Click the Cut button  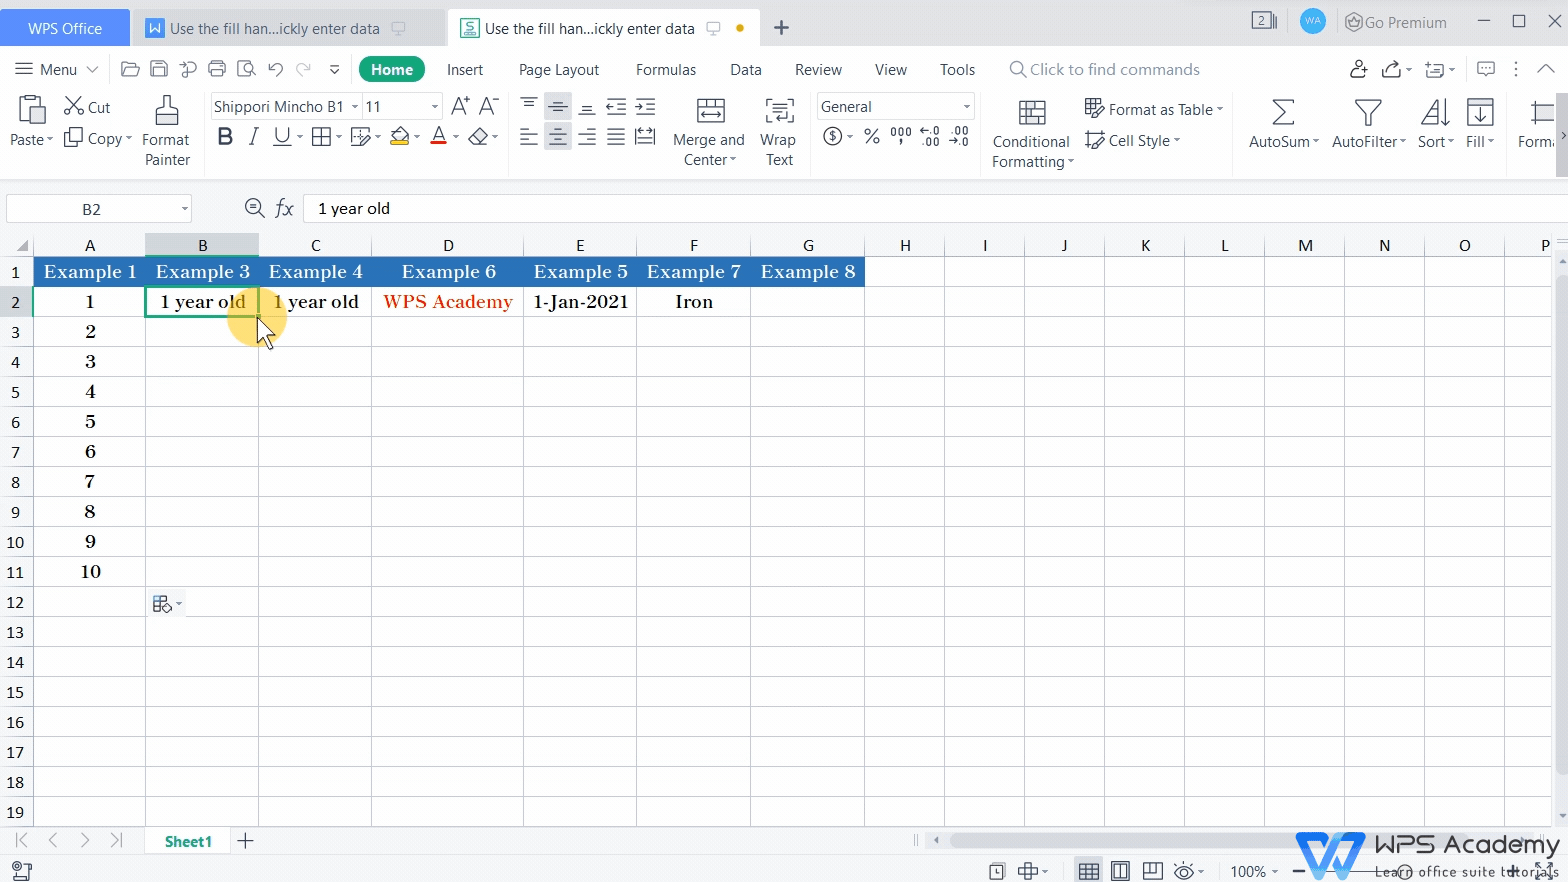[87, 107]
